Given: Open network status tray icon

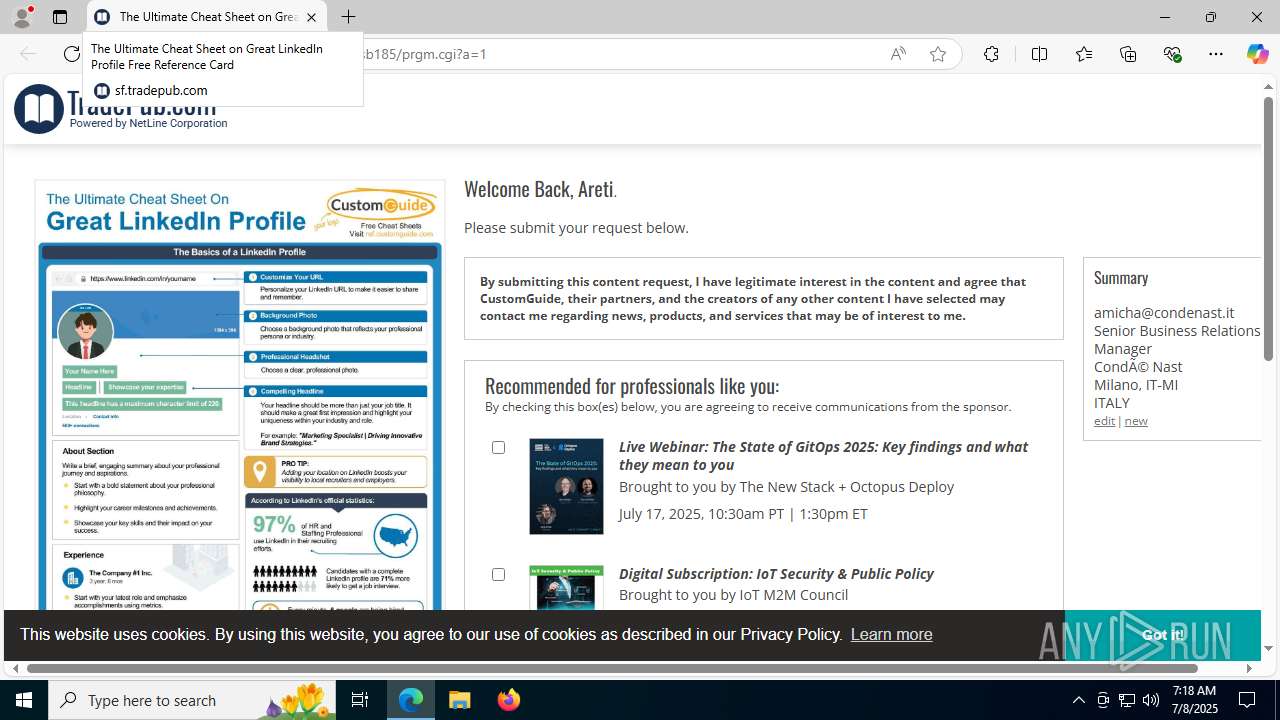Looking at the screenshot, I should pos(1126,700).
